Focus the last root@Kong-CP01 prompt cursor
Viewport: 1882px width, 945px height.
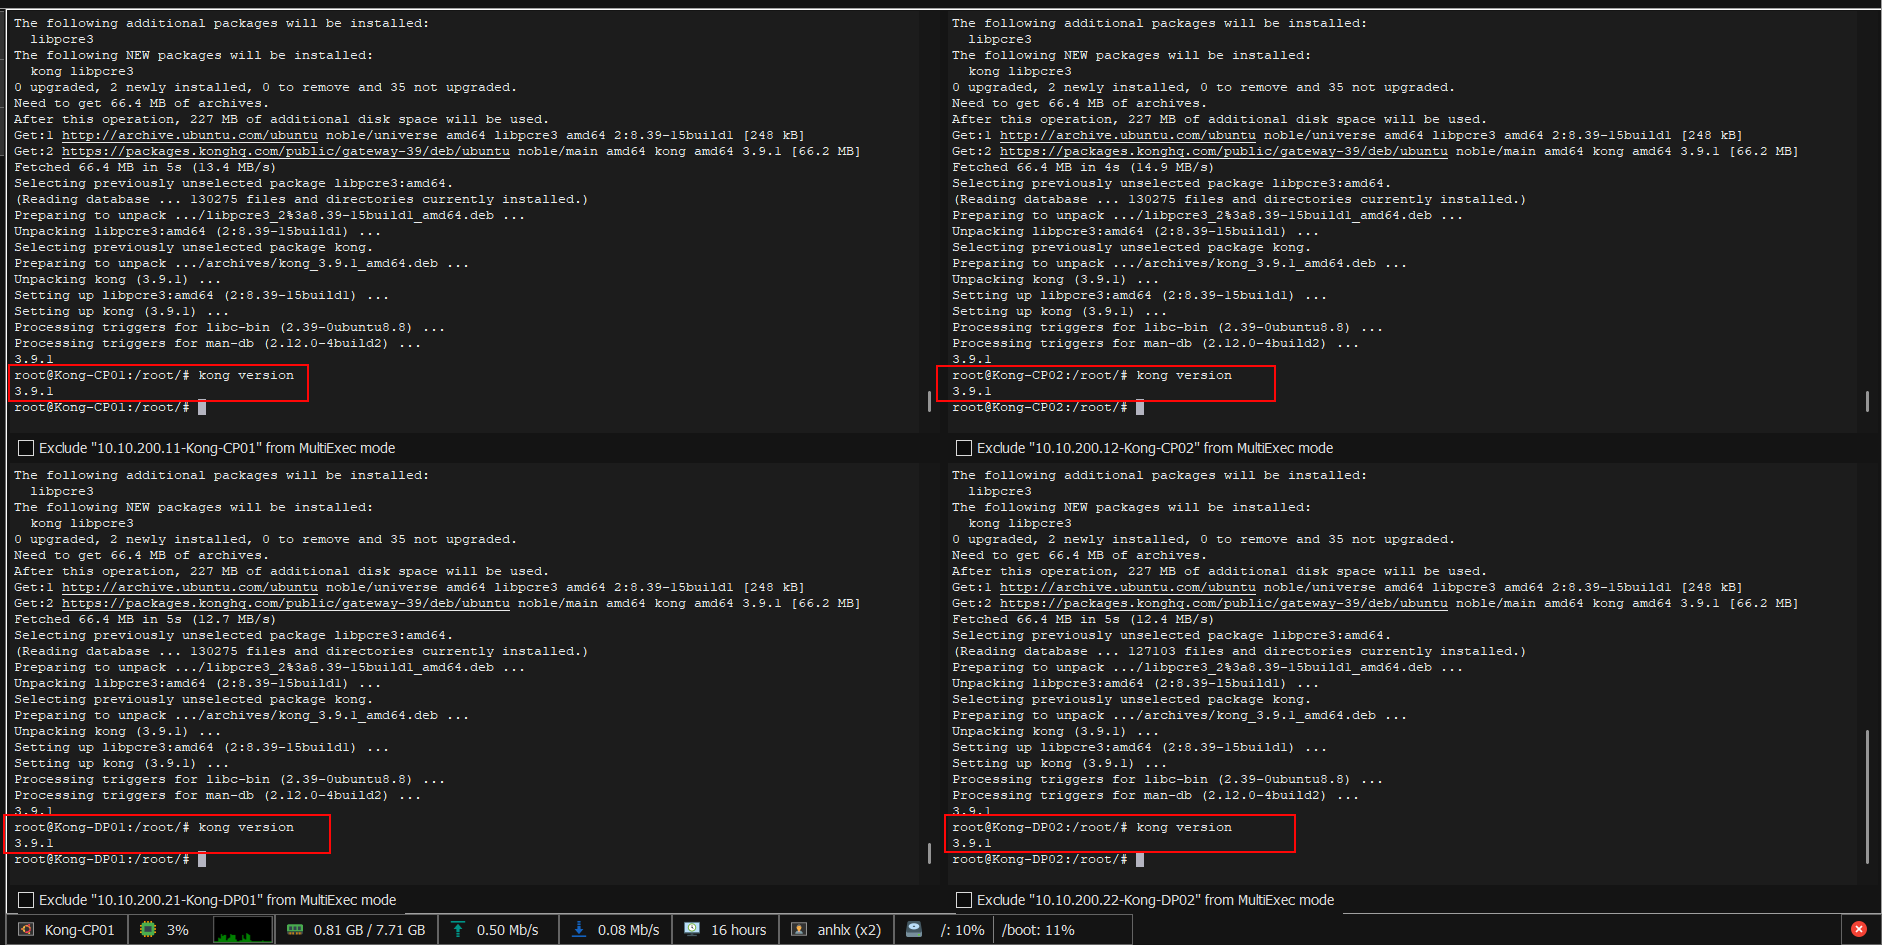coord(202,407)
